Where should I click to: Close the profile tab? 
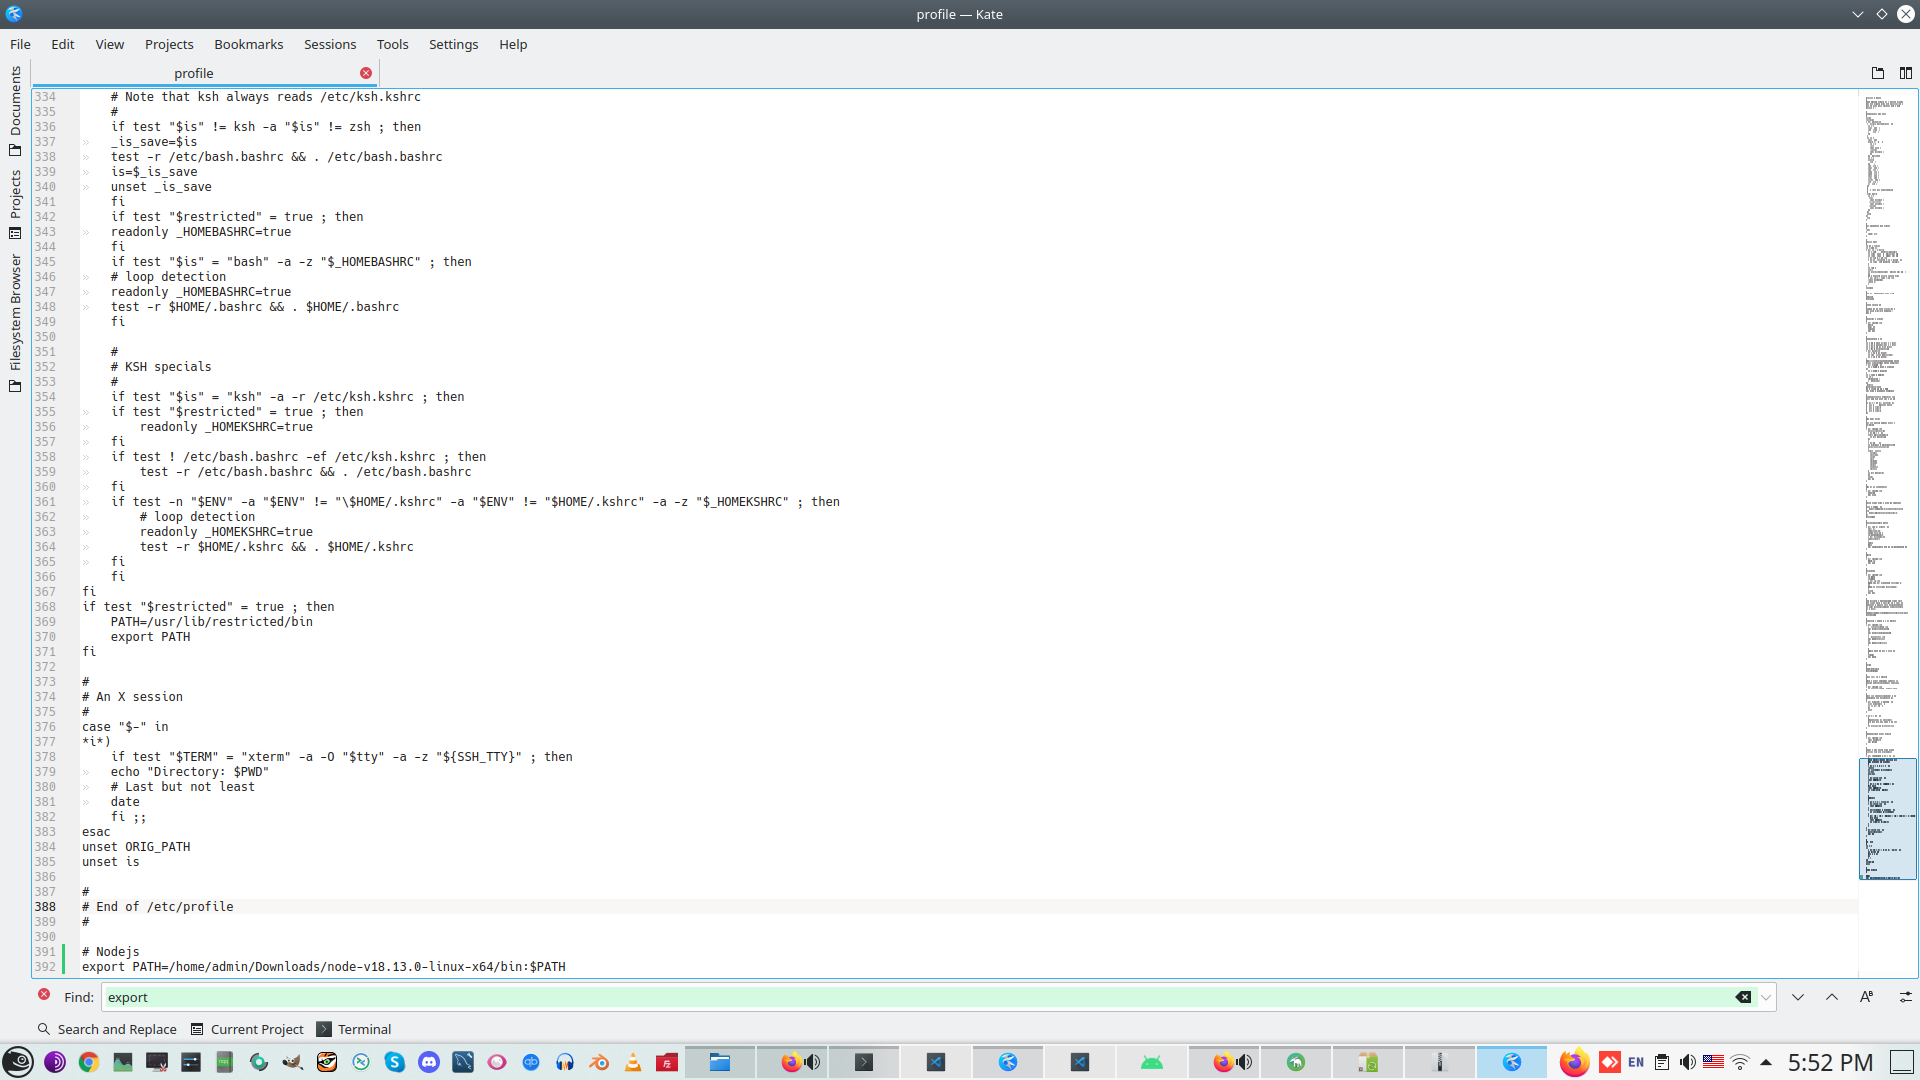pyautogui.click(x=366, y=73)
